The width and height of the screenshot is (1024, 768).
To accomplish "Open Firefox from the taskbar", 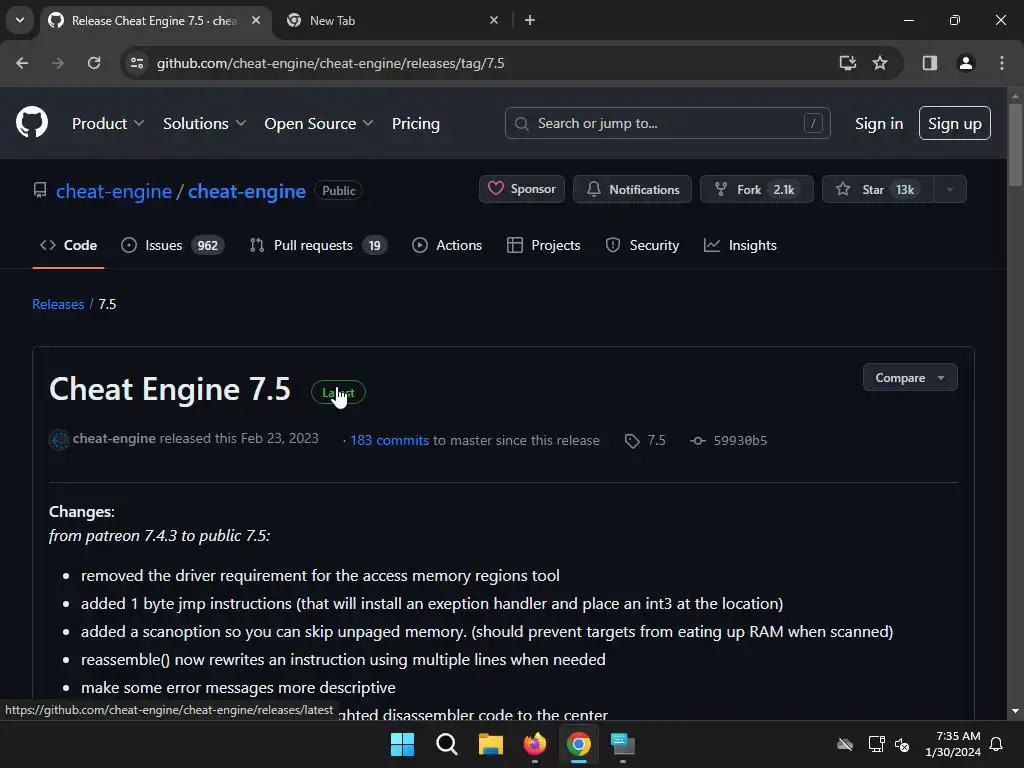I will (534, 744).
